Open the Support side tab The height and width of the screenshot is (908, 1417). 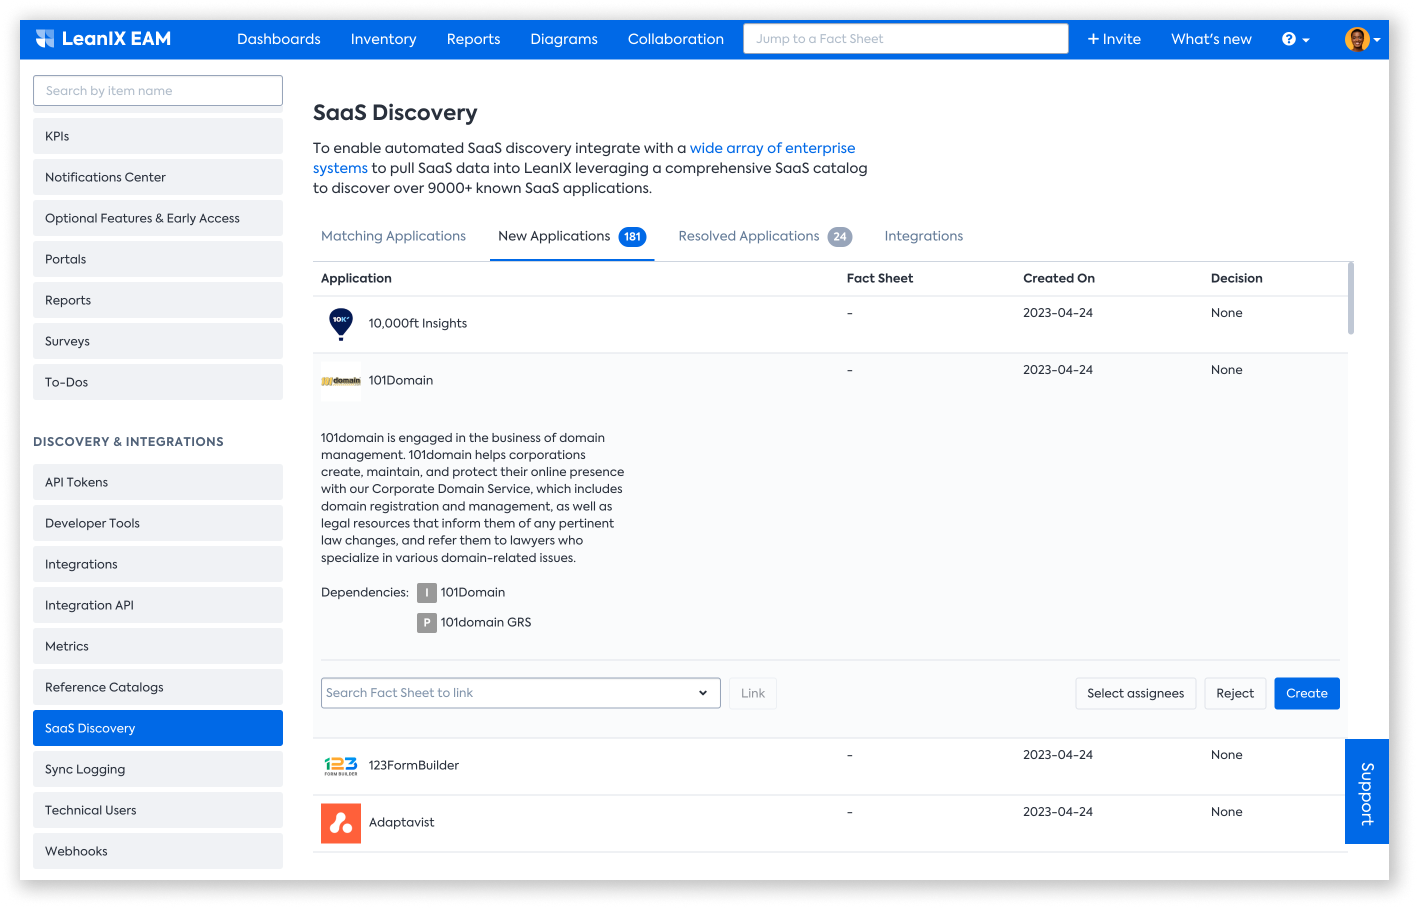(1367, 792)
